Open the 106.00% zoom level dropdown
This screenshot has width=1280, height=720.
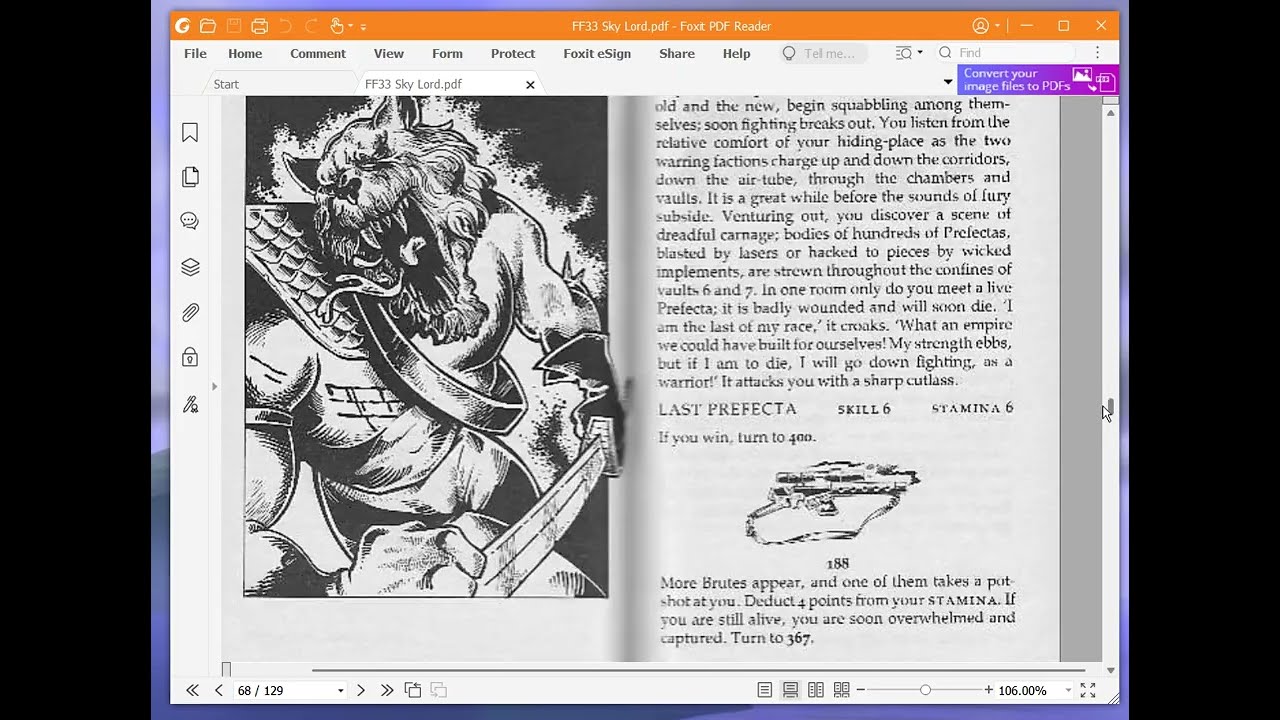click(x=1067, y=691)
